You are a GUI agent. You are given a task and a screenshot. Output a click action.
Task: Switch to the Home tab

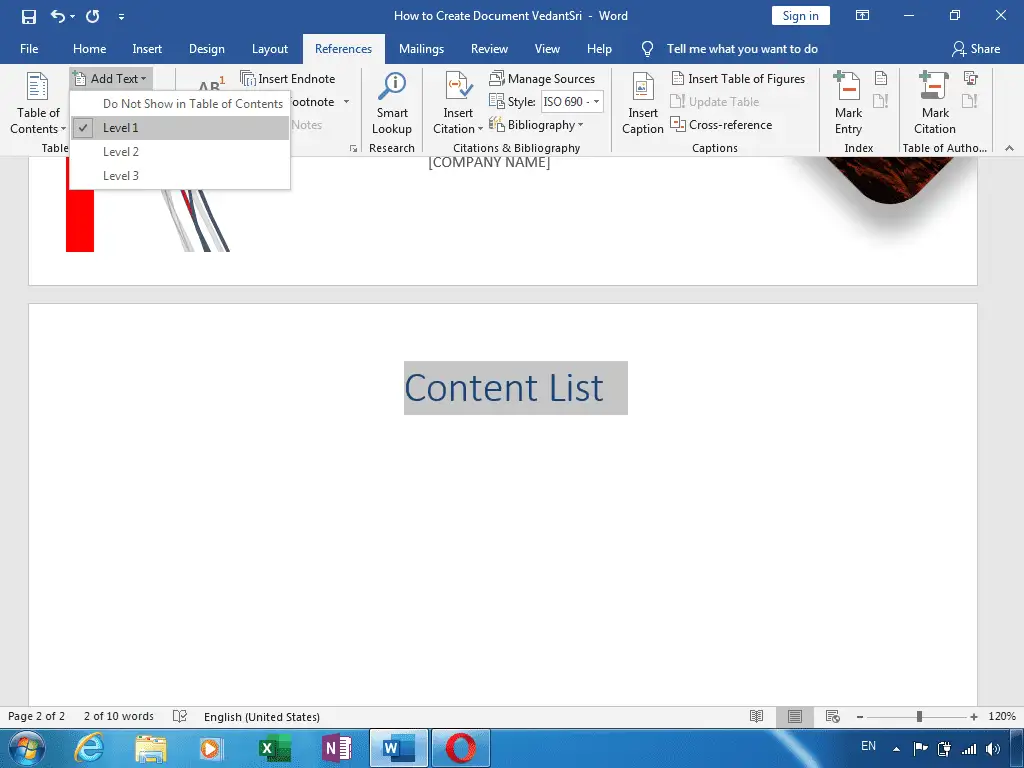click(89, 49)
